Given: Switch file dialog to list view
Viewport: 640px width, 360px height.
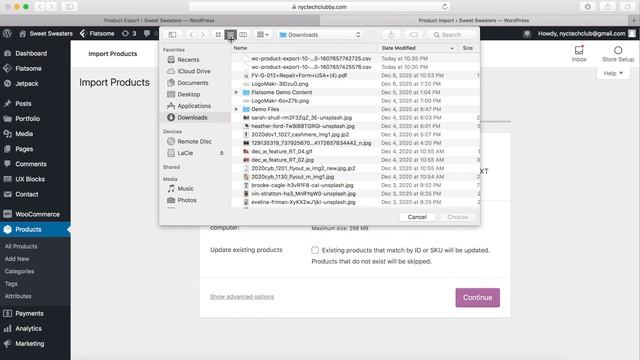Looking at the screenshot, I should tap(231, 35).
